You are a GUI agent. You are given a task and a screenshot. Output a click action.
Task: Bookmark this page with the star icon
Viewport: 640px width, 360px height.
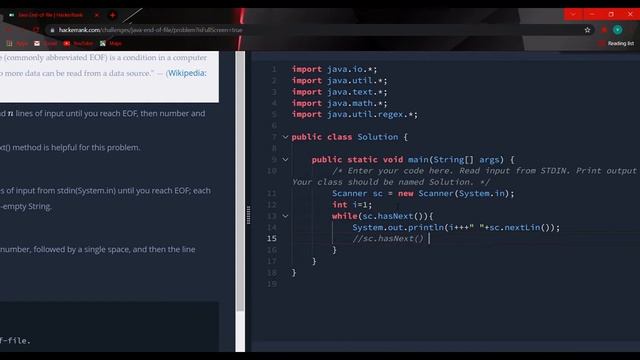[x=587, y=30]
